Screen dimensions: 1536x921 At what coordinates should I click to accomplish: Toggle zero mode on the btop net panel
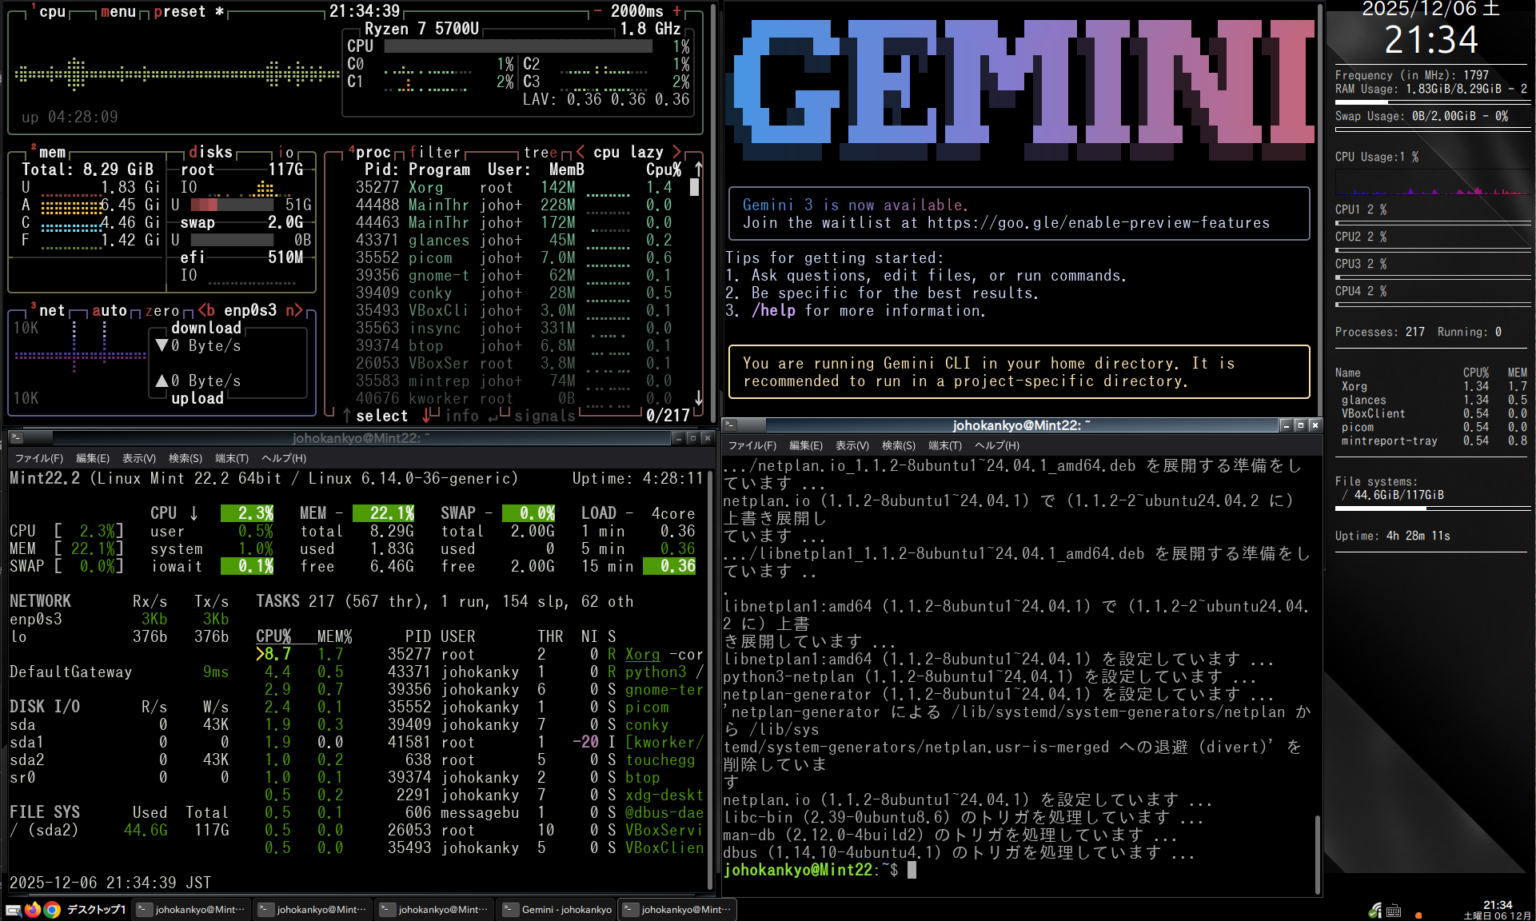point(163,310)
